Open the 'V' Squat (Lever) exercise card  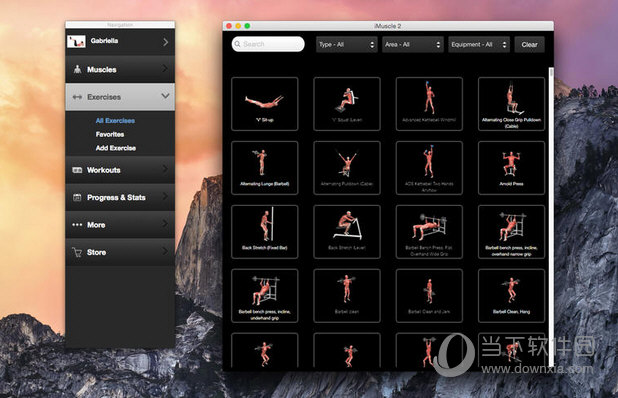(347, 104)
